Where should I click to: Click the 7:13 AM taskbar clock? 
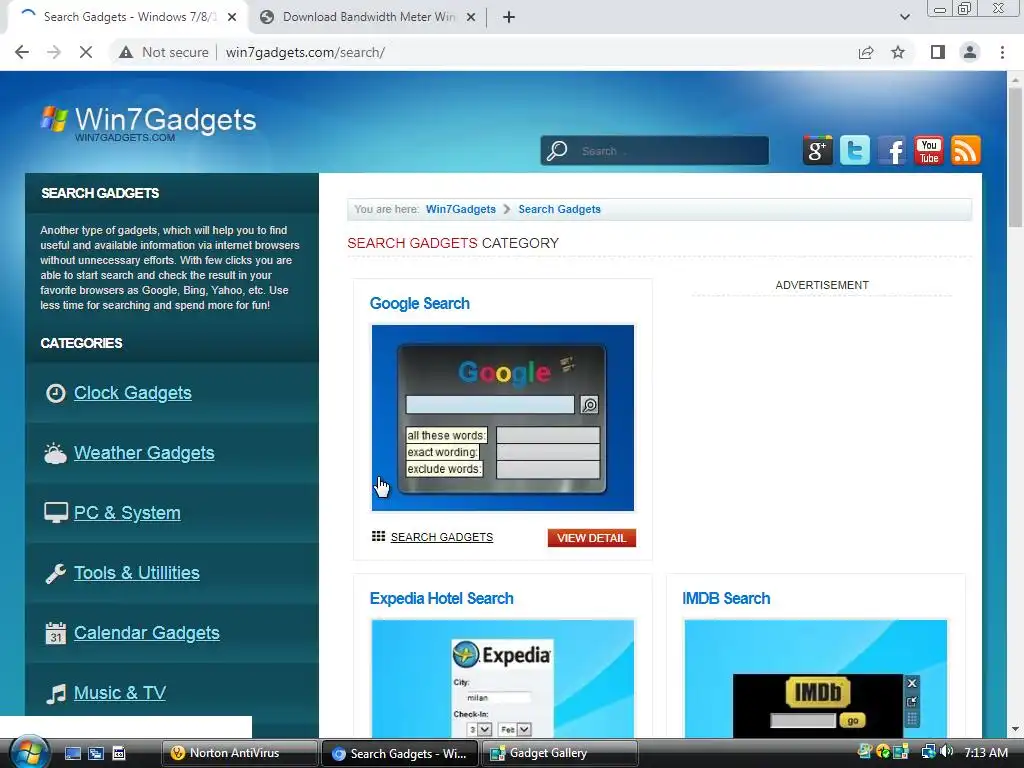pyautogui.click(x=986, y=752)
